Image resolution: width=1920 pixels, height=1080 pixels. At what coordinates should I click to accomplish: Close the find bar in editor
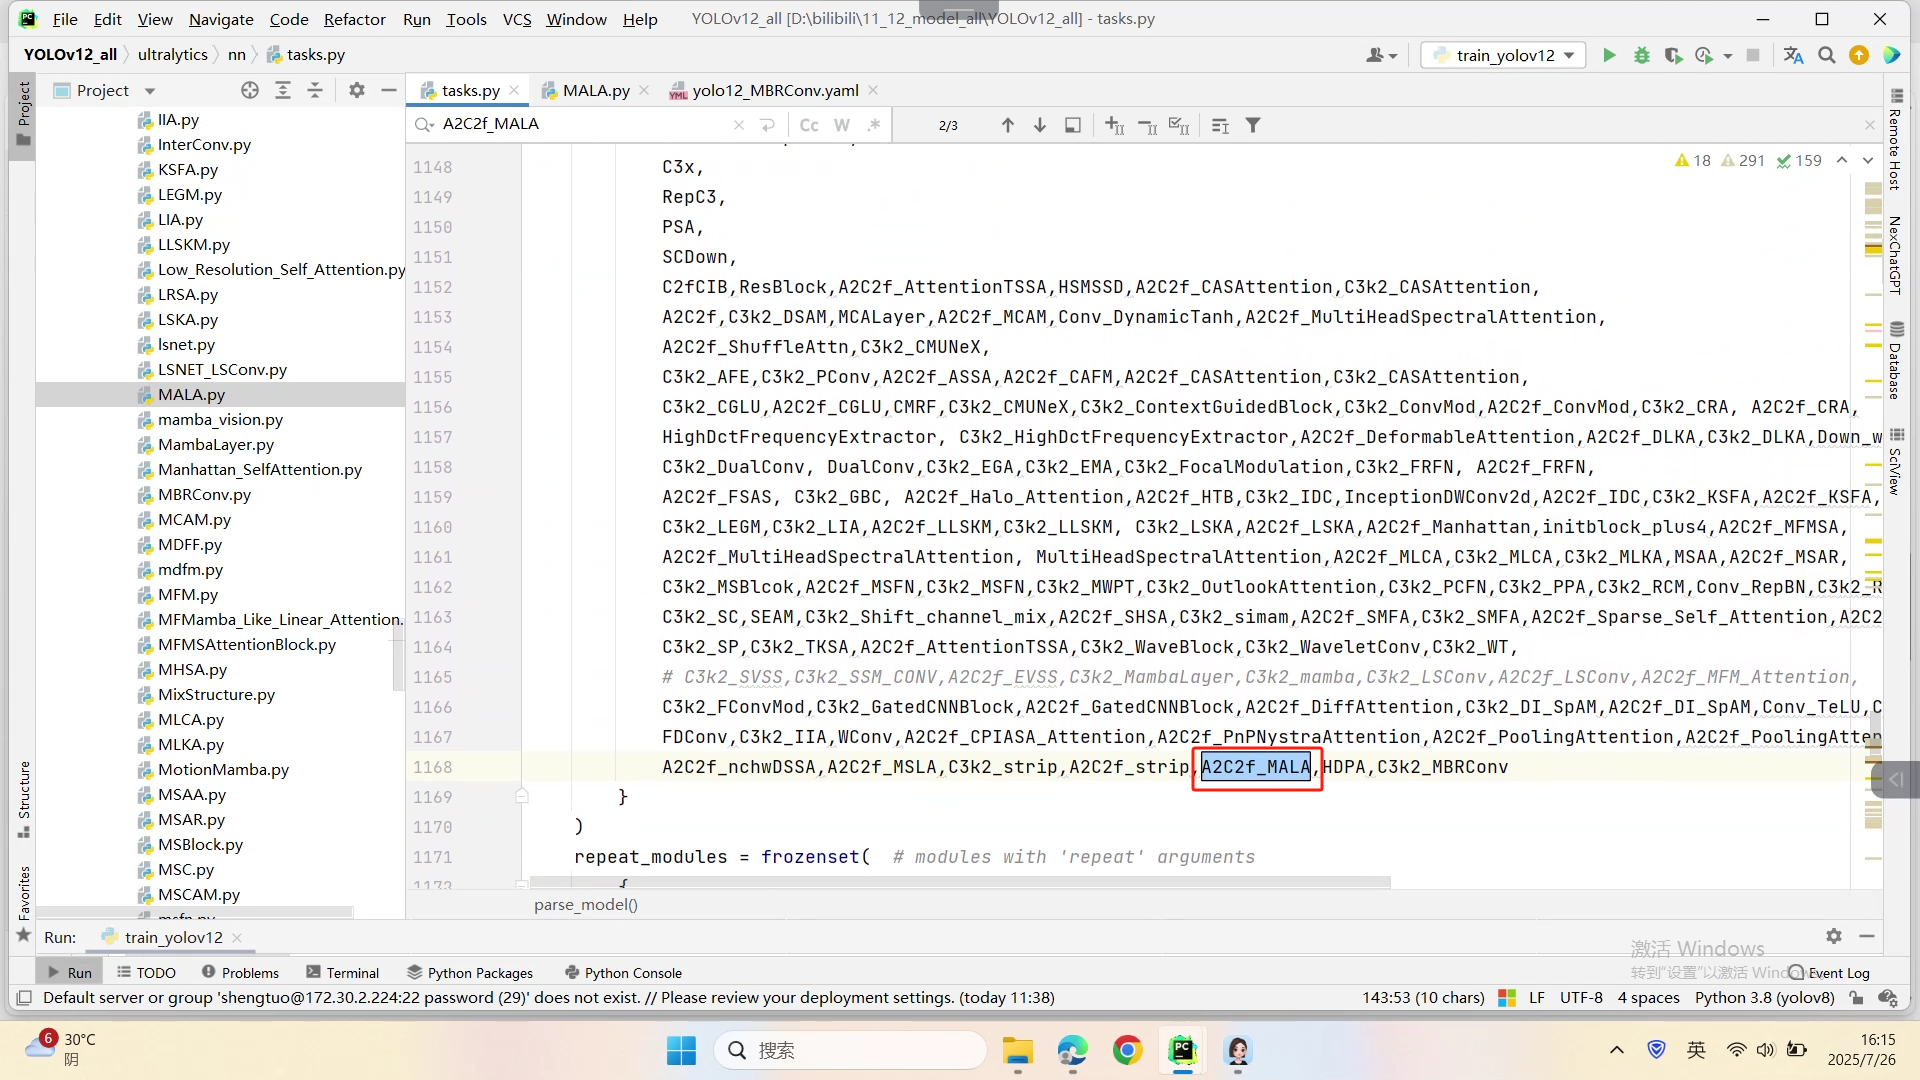pos(1870,125)
